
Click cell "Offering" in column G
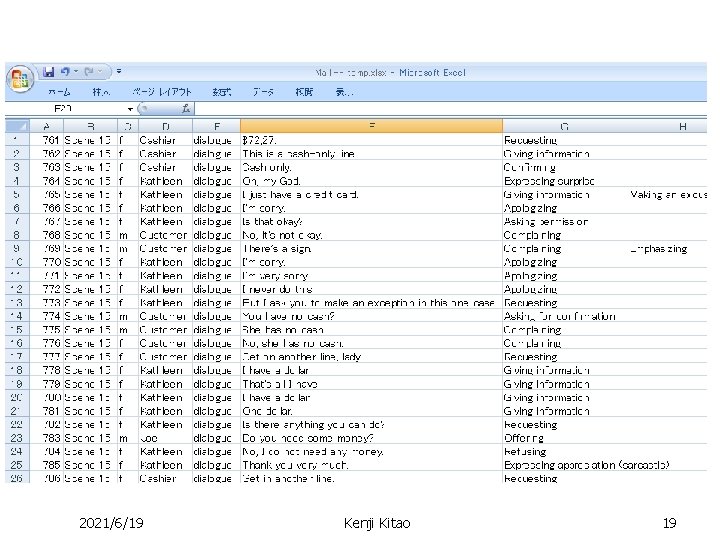pos(565,438)
